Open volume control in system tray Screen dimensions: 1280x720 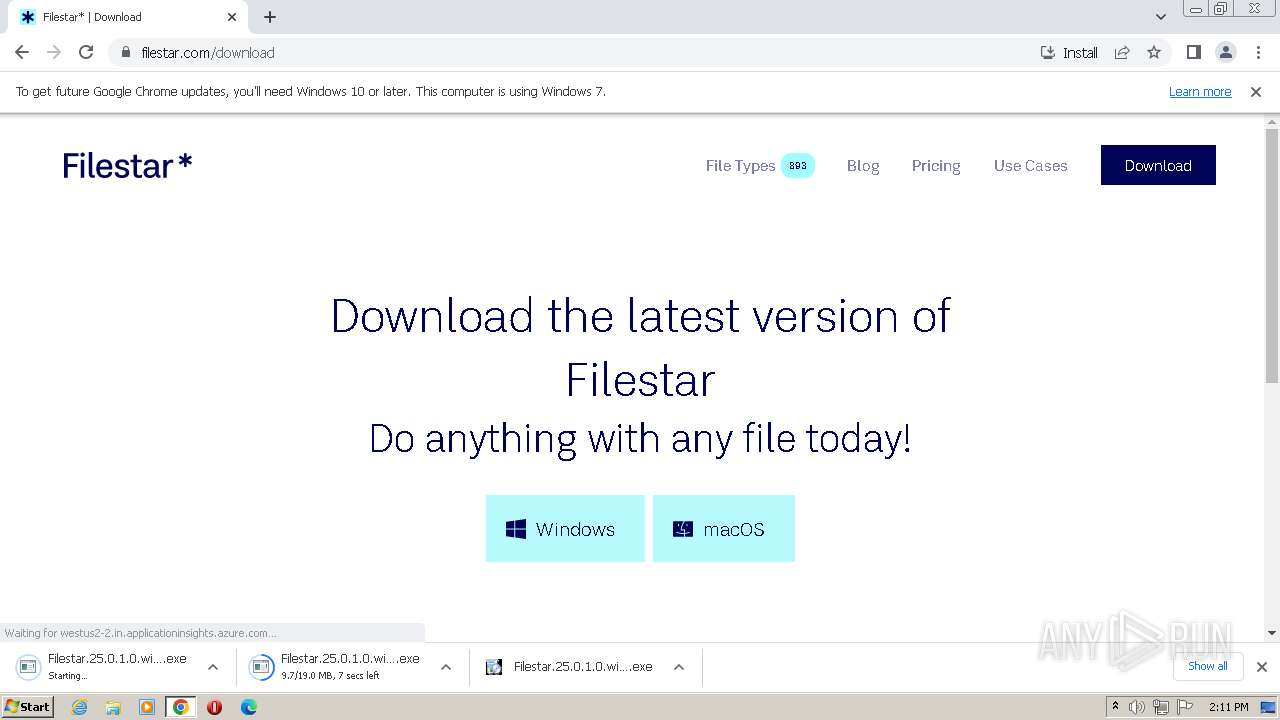[x=1137, y=707]
